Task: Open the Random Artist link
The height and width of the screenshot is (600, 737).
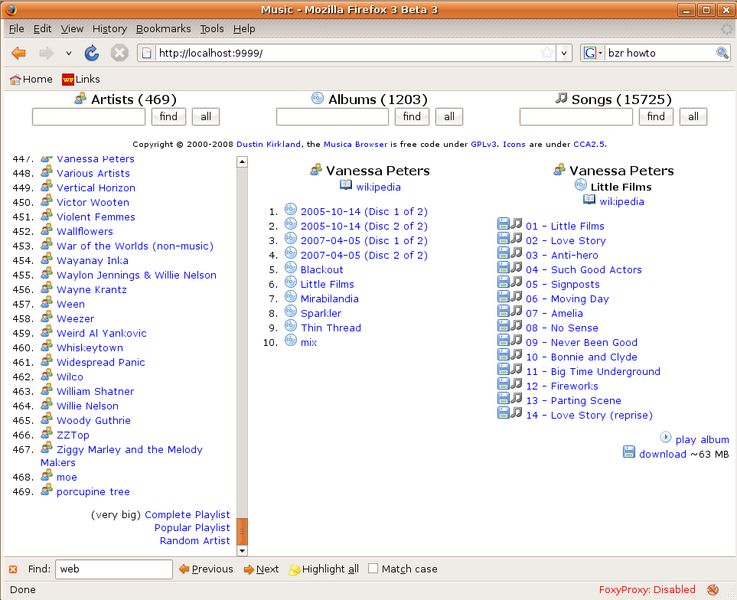Action: (195, 540)
